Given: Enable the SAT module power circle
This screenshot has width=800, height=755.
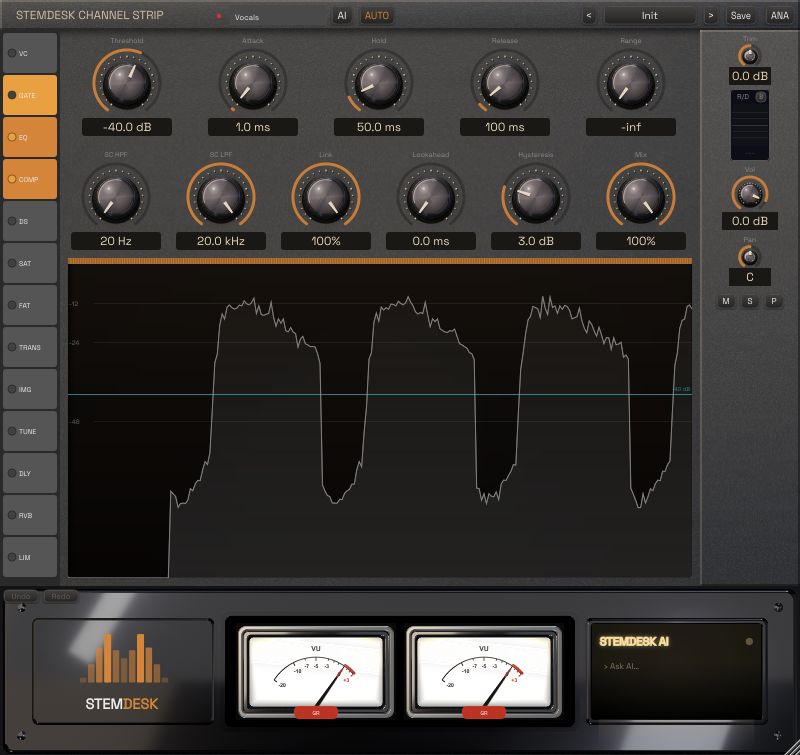Looking at the screenshot, I should [x=12, y=263].
